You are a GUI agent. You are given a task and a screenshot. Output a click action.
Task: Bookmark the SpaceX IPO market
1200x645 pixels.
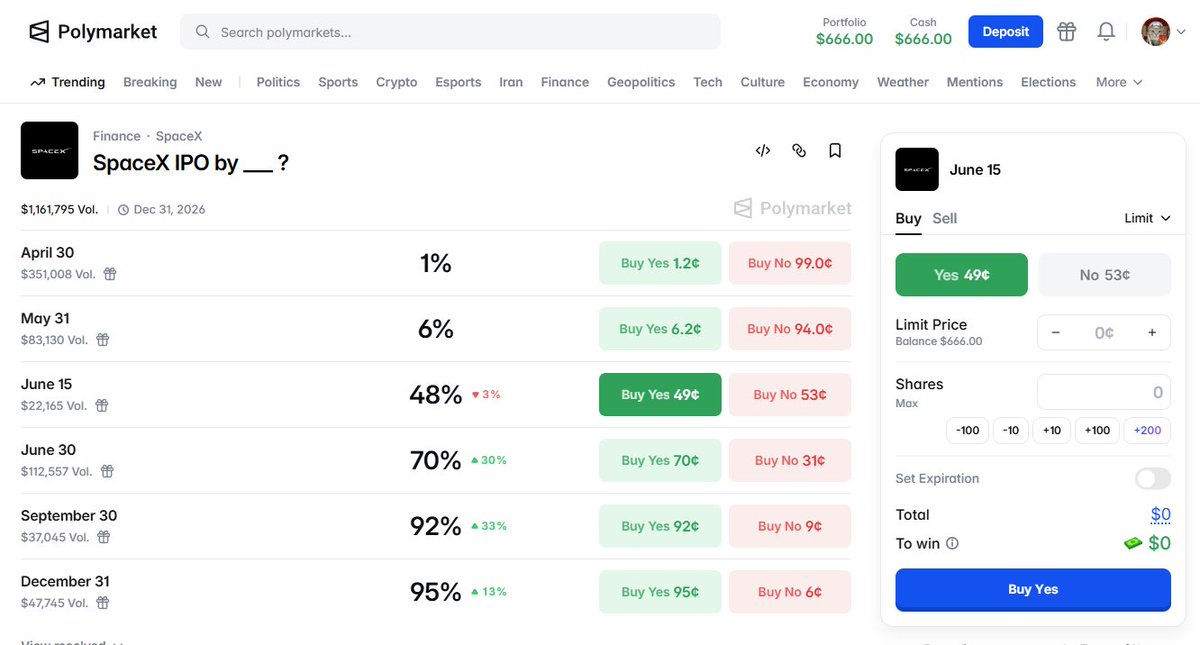point(835,150)
